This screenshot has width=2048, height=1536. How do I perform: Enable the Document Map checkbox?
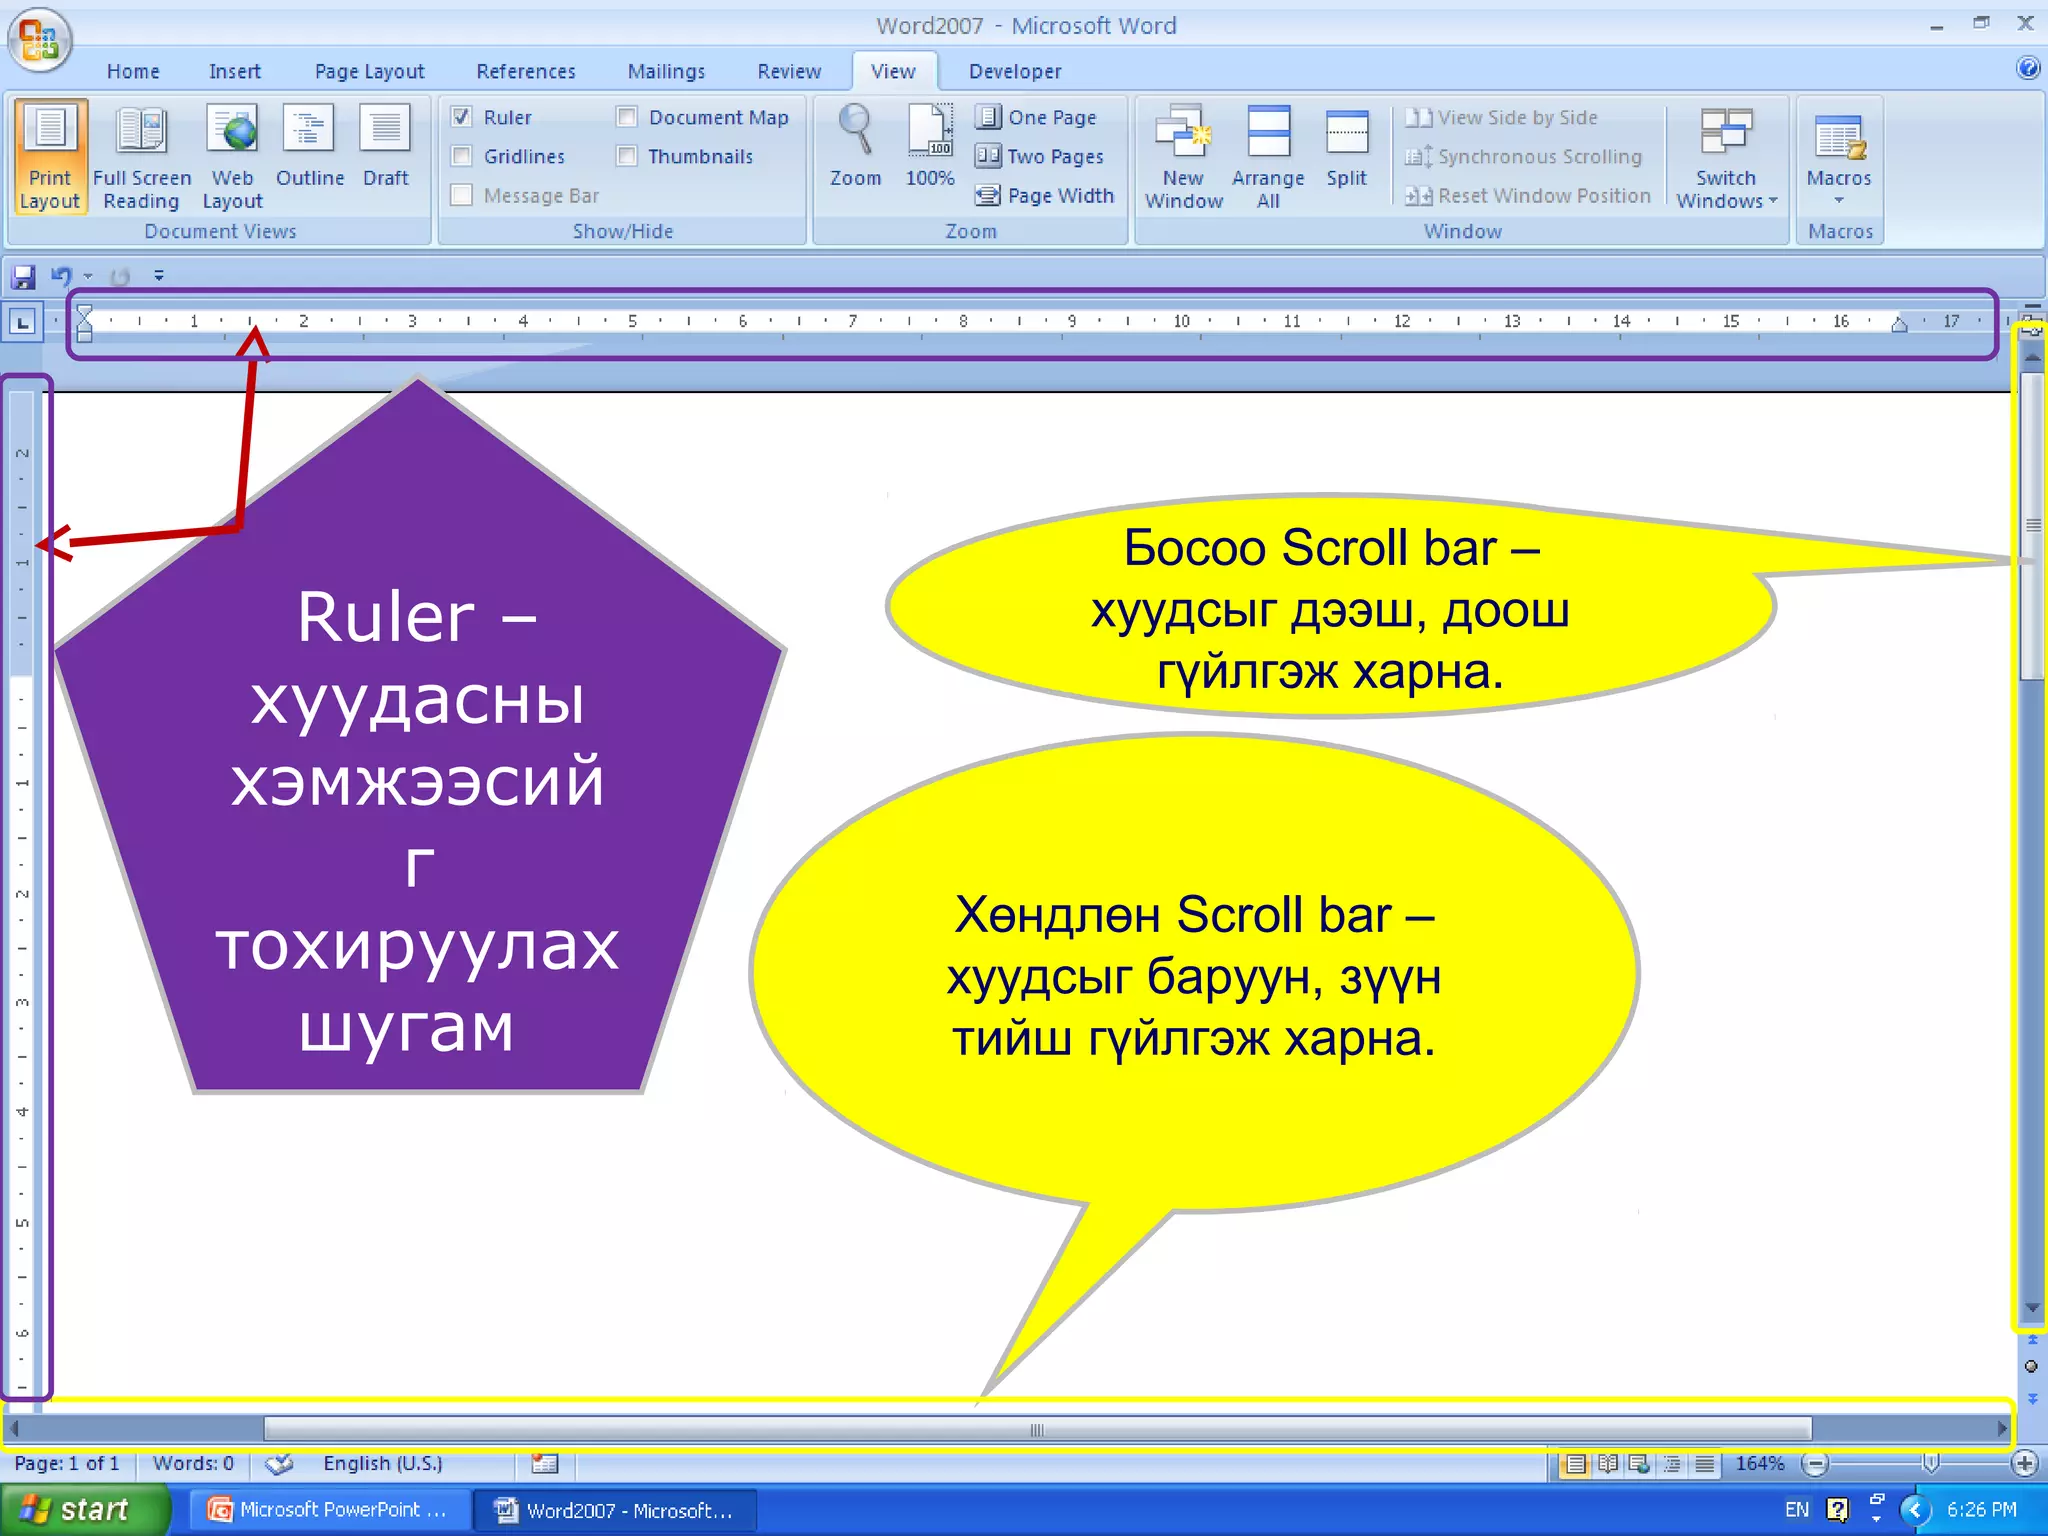(x=627, y=117)
